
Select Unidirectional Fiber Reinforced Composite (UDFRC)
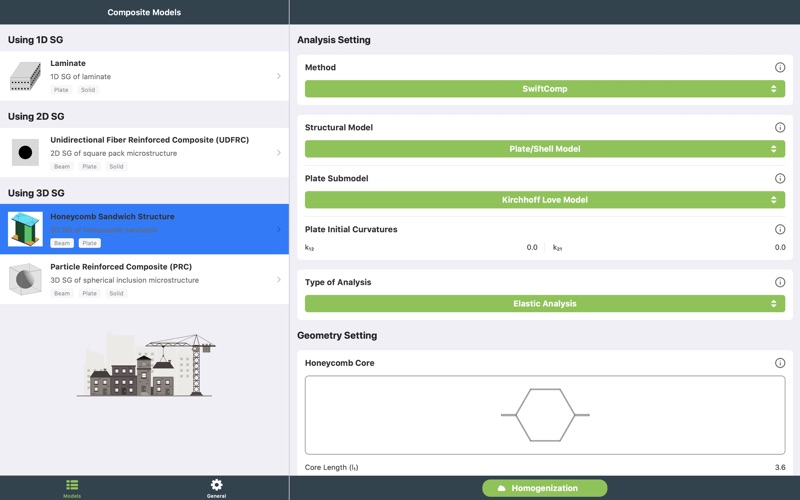(x=144, y=153)
